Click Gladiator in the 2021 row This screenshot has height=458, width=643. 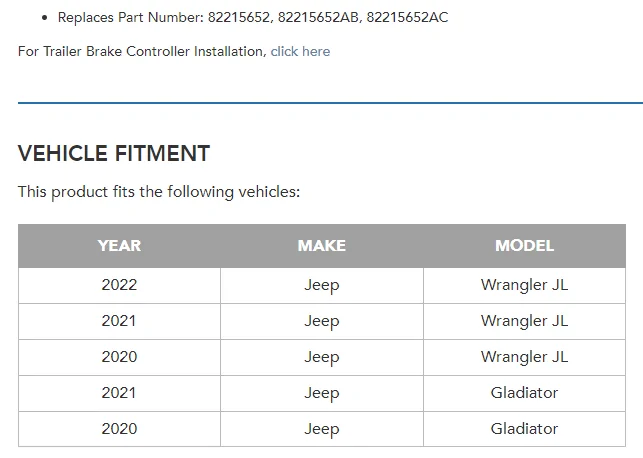pos(524,393)
